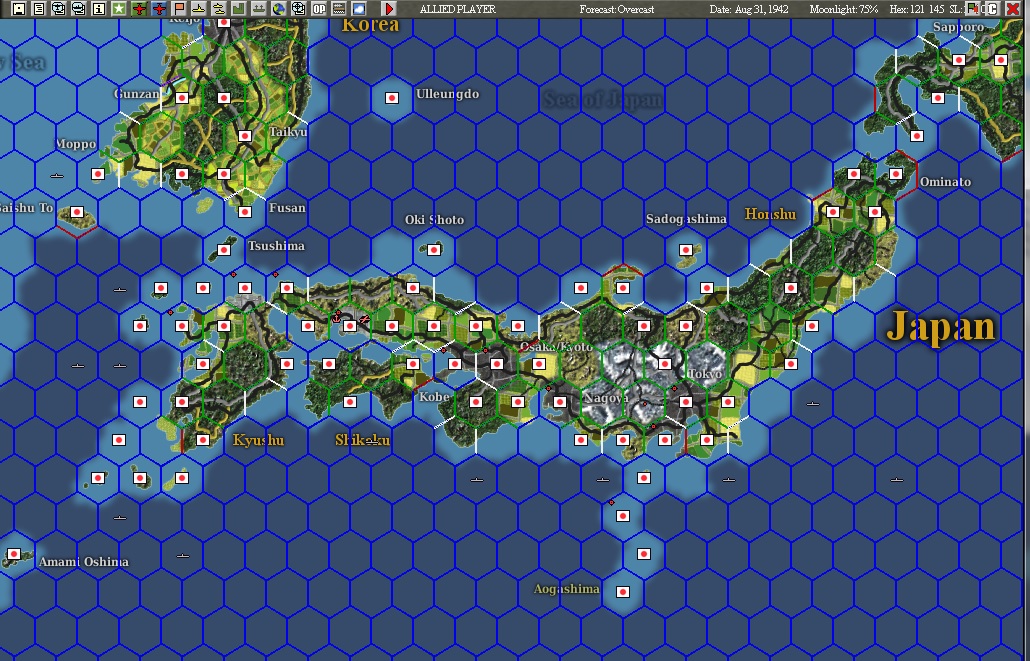The height and width of the screenshot is (661, 1030).
Task: Select the Tsushima base flag
Action: (224, 250)
